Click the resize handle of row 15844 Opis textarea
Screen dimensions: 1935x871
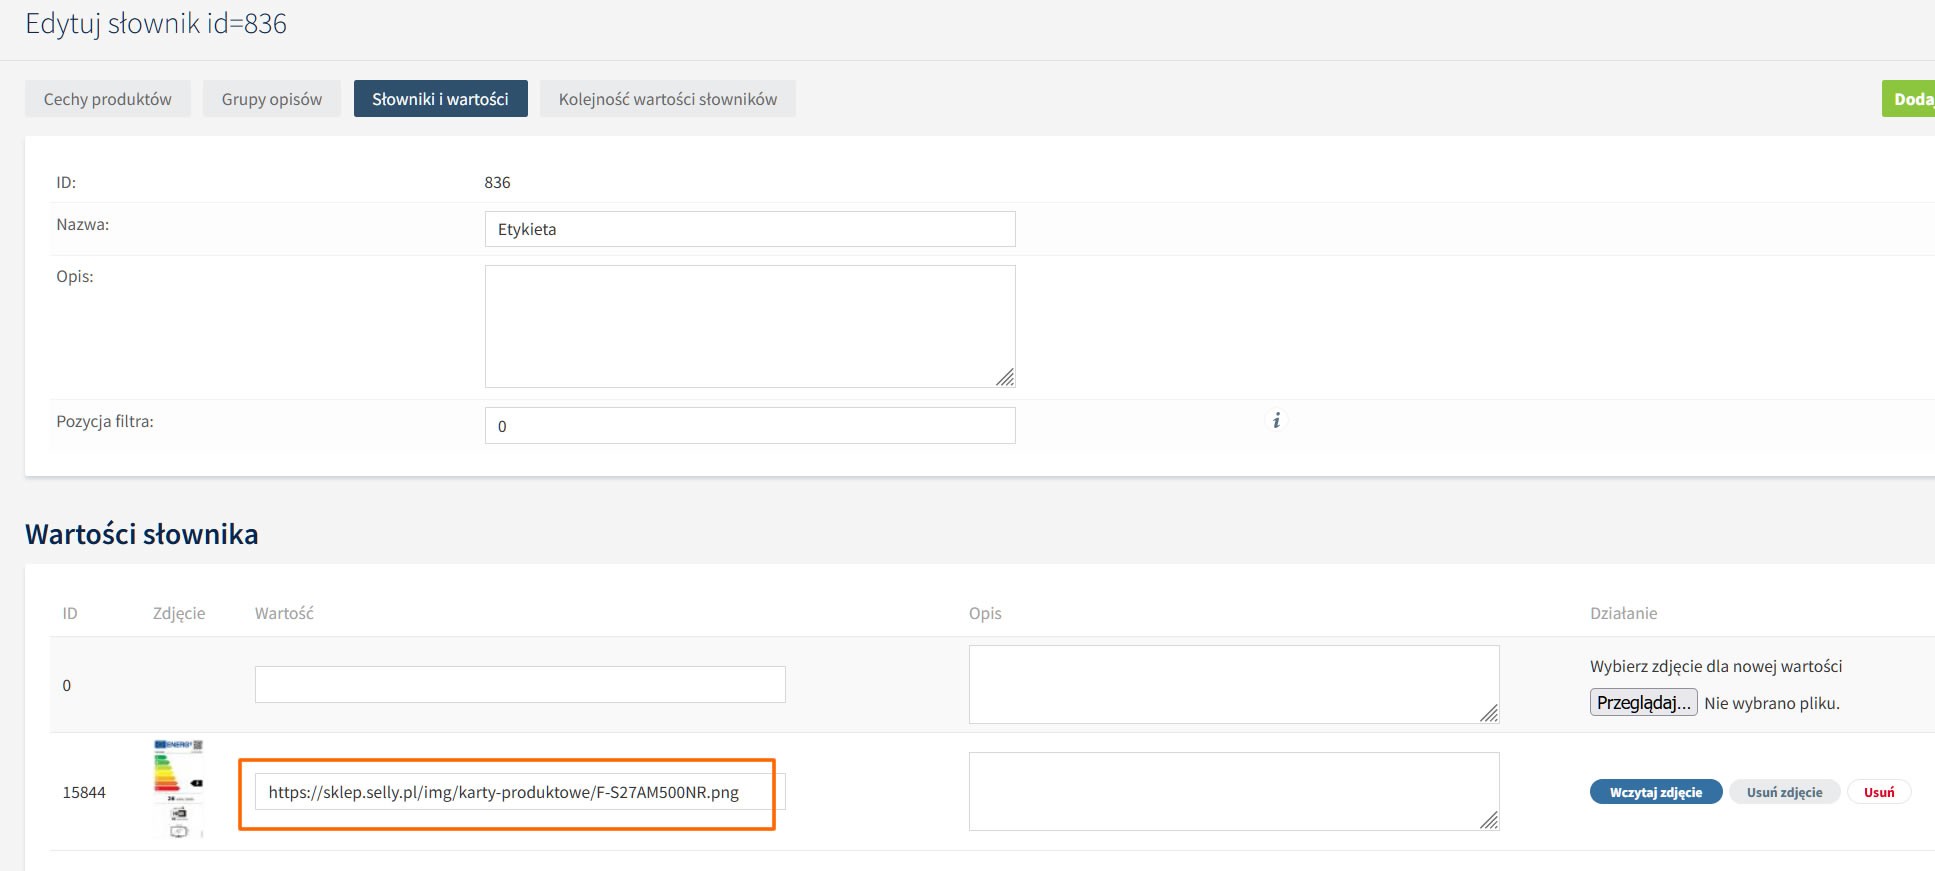point(1489,820)
